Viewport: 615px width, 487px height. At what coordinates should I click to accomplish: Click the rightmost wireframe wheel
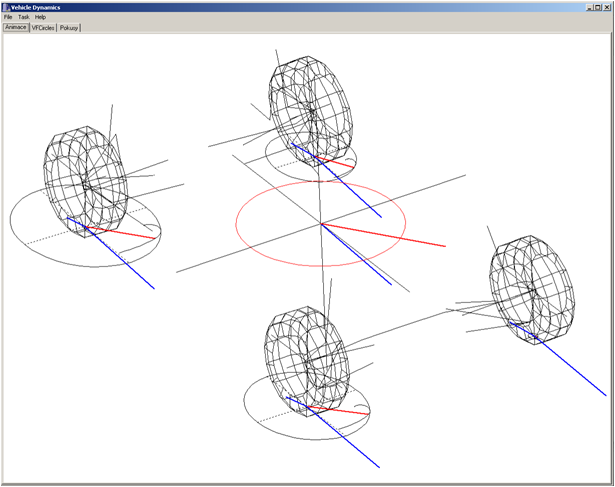click(530, 288)
